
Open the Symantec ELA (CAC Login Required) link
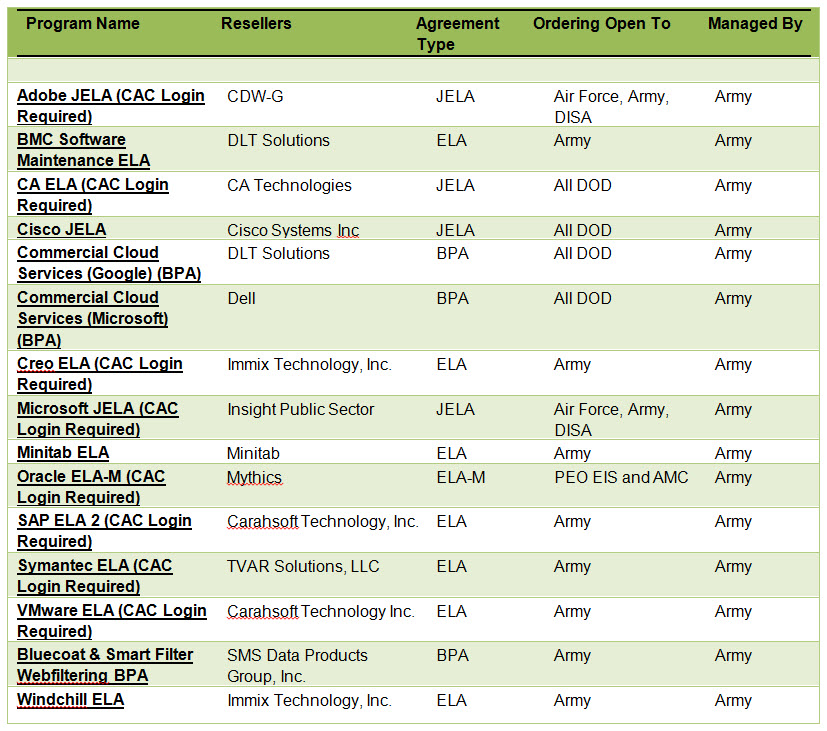tap(95, 576)
